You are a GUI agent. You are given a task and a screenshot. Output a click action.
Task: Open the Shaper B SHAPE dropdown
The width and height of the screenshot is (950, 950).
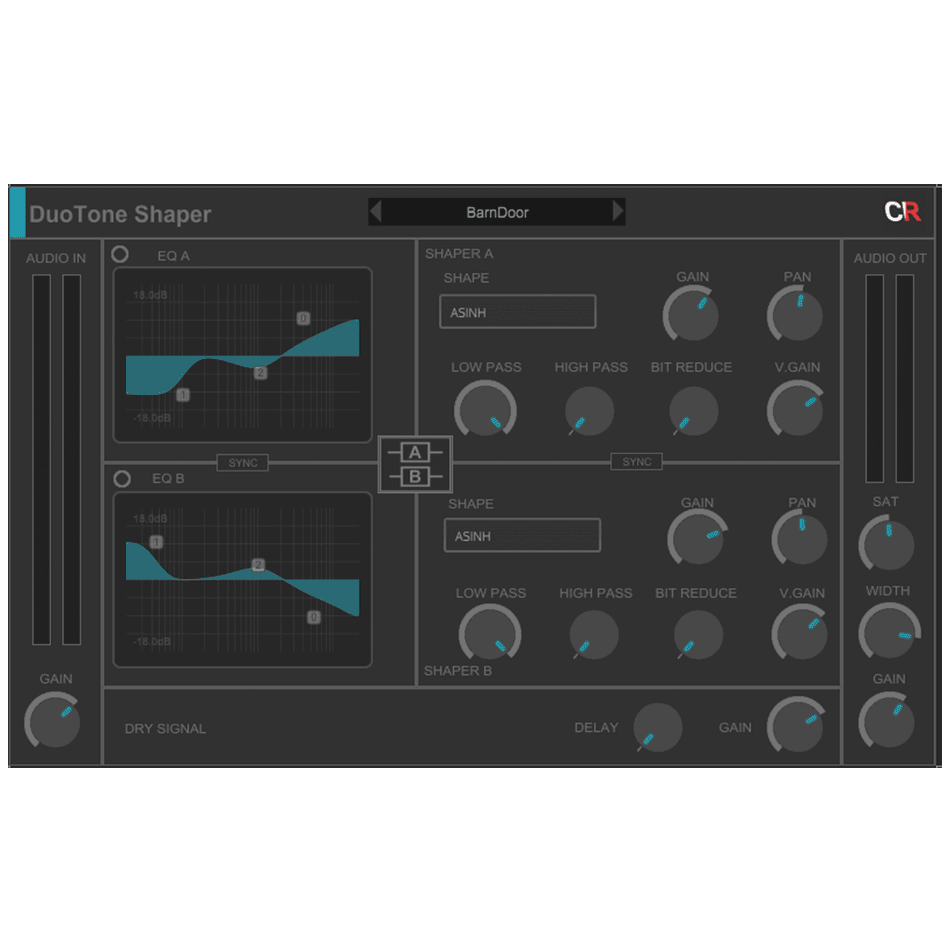click(522, 536)
